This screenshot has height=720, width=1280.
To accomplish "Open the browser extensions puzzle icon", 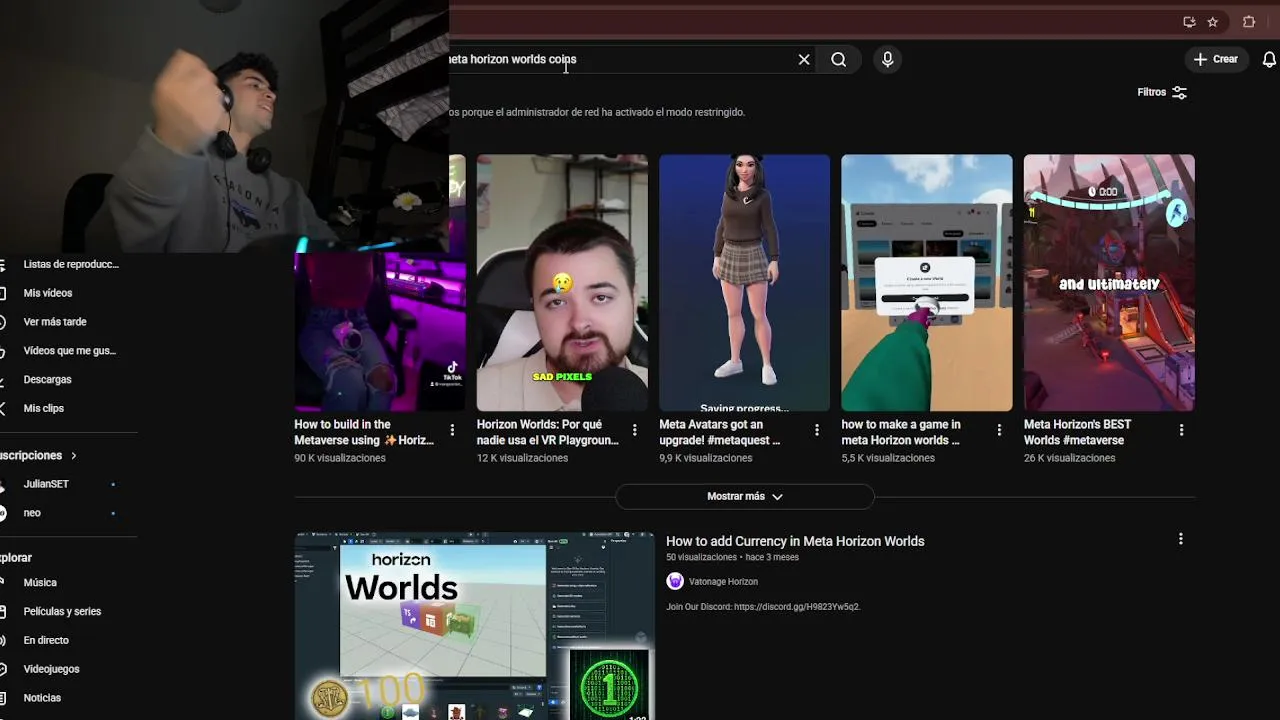I will 1249,22.
